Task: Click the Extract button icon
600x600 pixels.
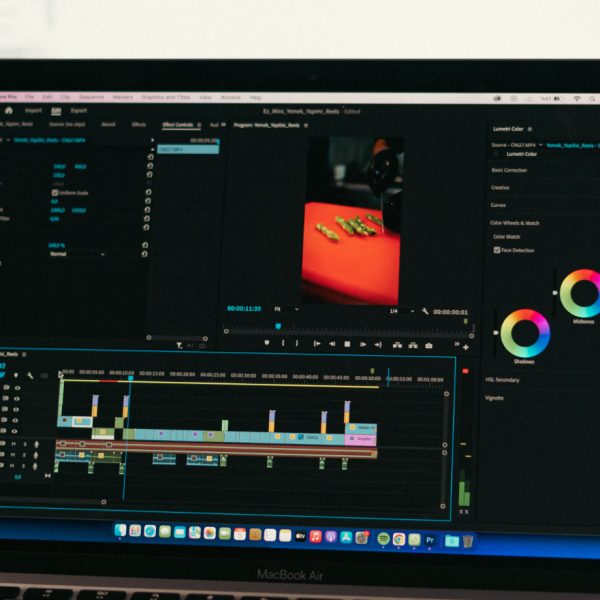Action: (x=412, y=346)
